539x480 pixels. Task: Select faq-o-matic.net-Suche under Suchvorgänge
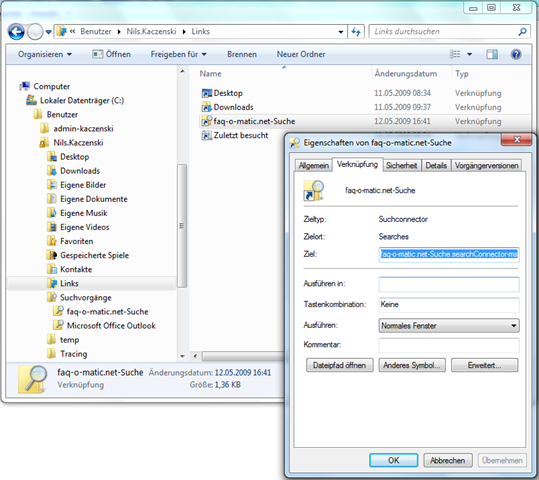[x=101, y=312]
